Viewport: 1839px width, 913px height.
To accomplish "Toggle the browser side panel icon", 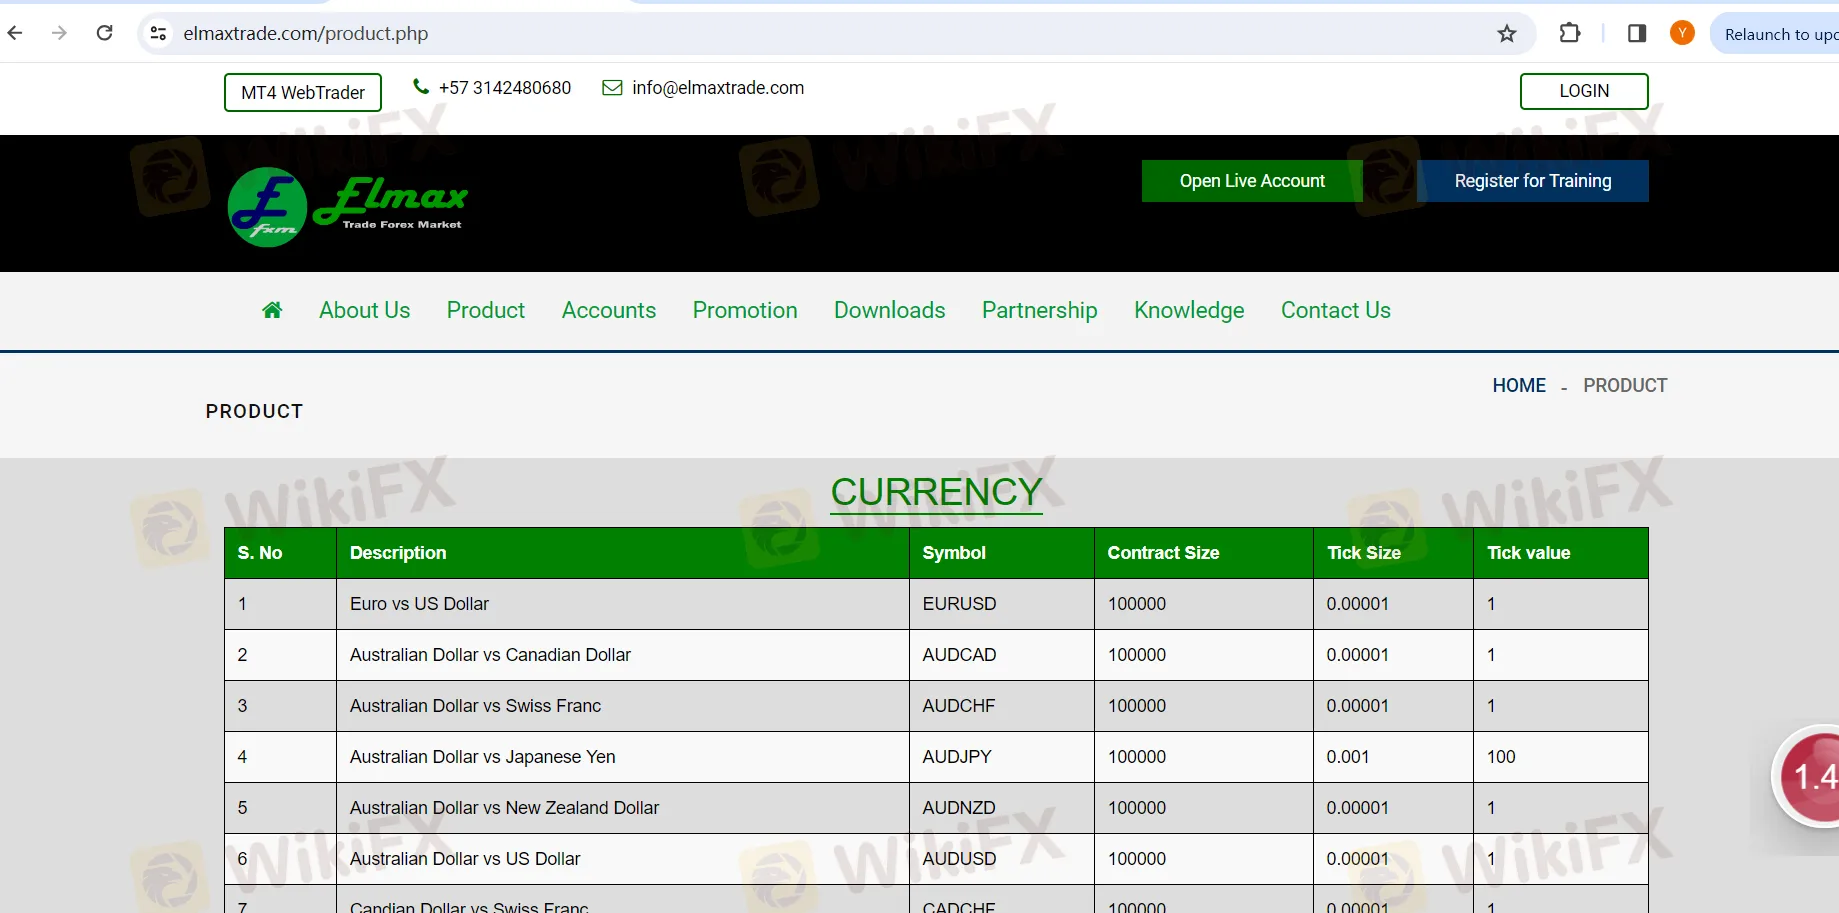I will (x=1636, y=33).
